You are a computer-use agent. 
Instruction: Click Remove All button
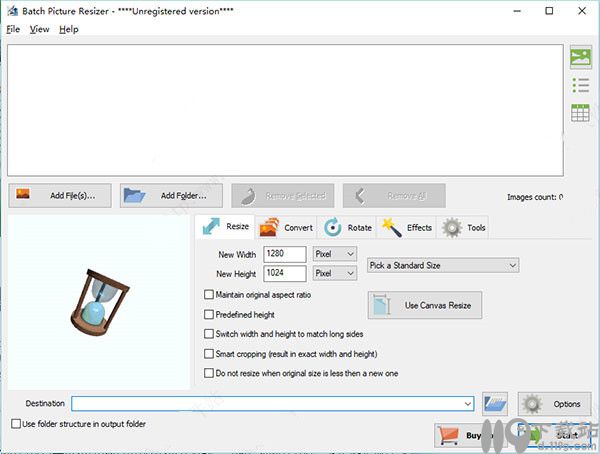[394, 196]
